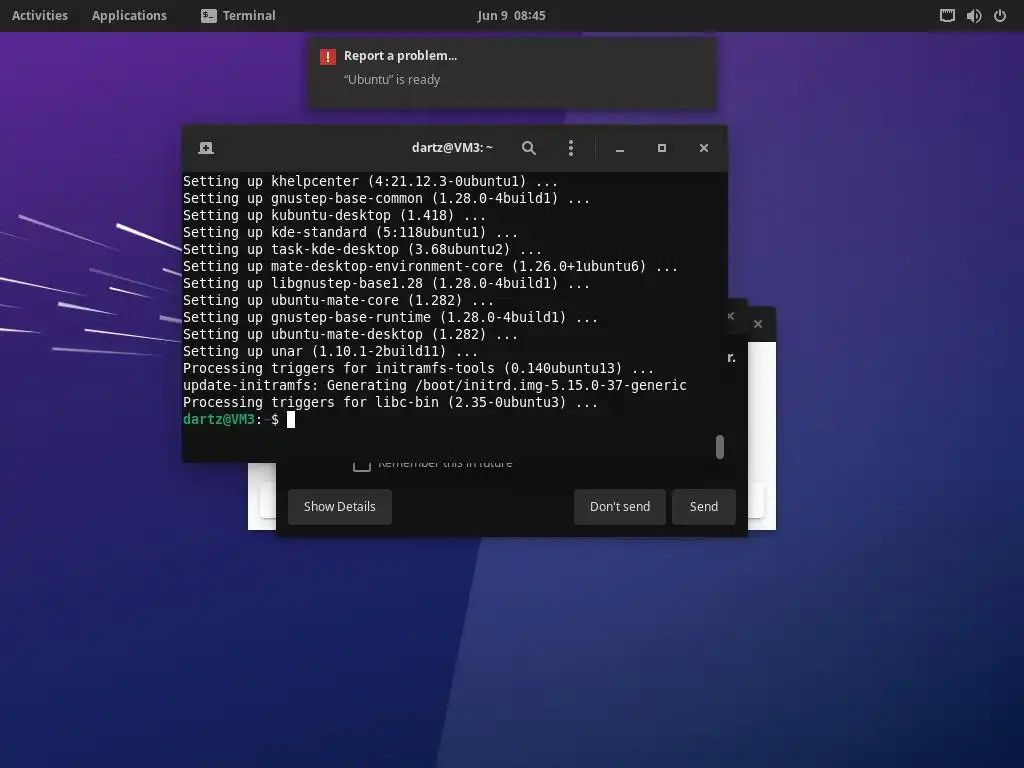Viewport: 1024px width, 768px height.
Task: Click Processing triggers for libc-bin line
Action: click(391, 402)
